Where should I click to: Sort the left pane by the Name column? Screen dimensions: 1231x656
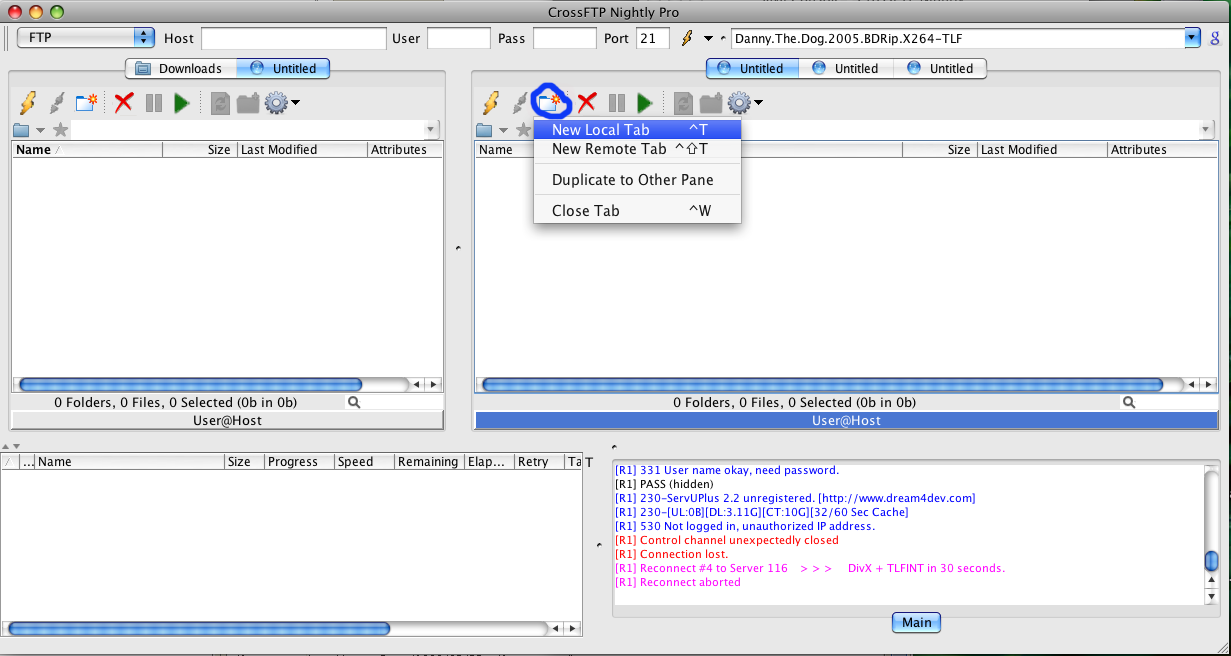click(87, 150)
